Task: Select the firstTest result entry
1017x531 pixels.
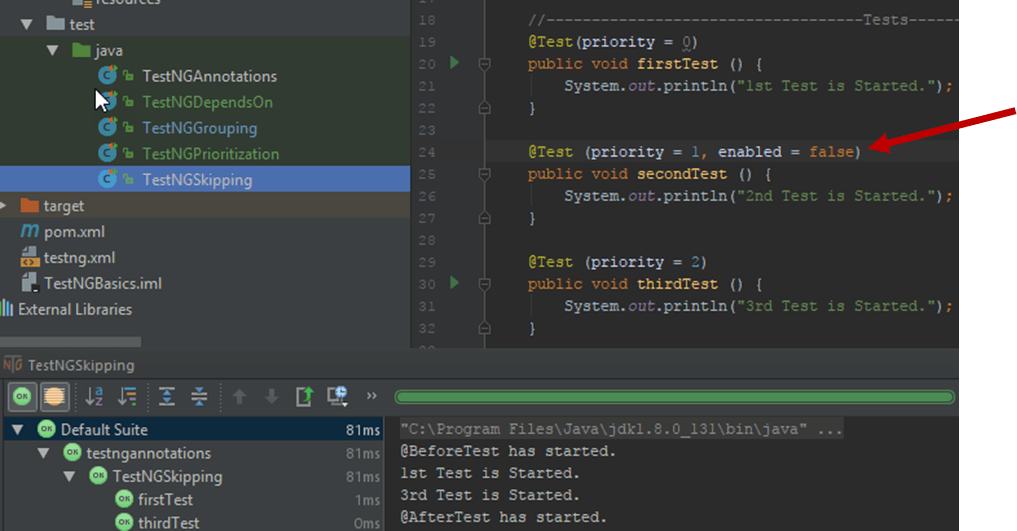Action: click(x=167, y=499)
